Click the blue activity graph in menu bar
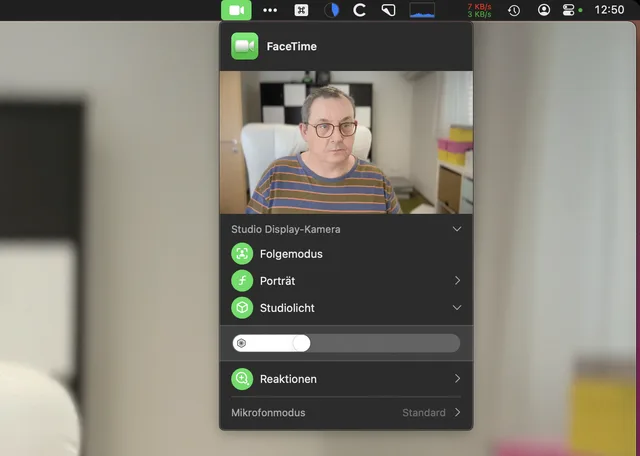 tap(422, 10)
